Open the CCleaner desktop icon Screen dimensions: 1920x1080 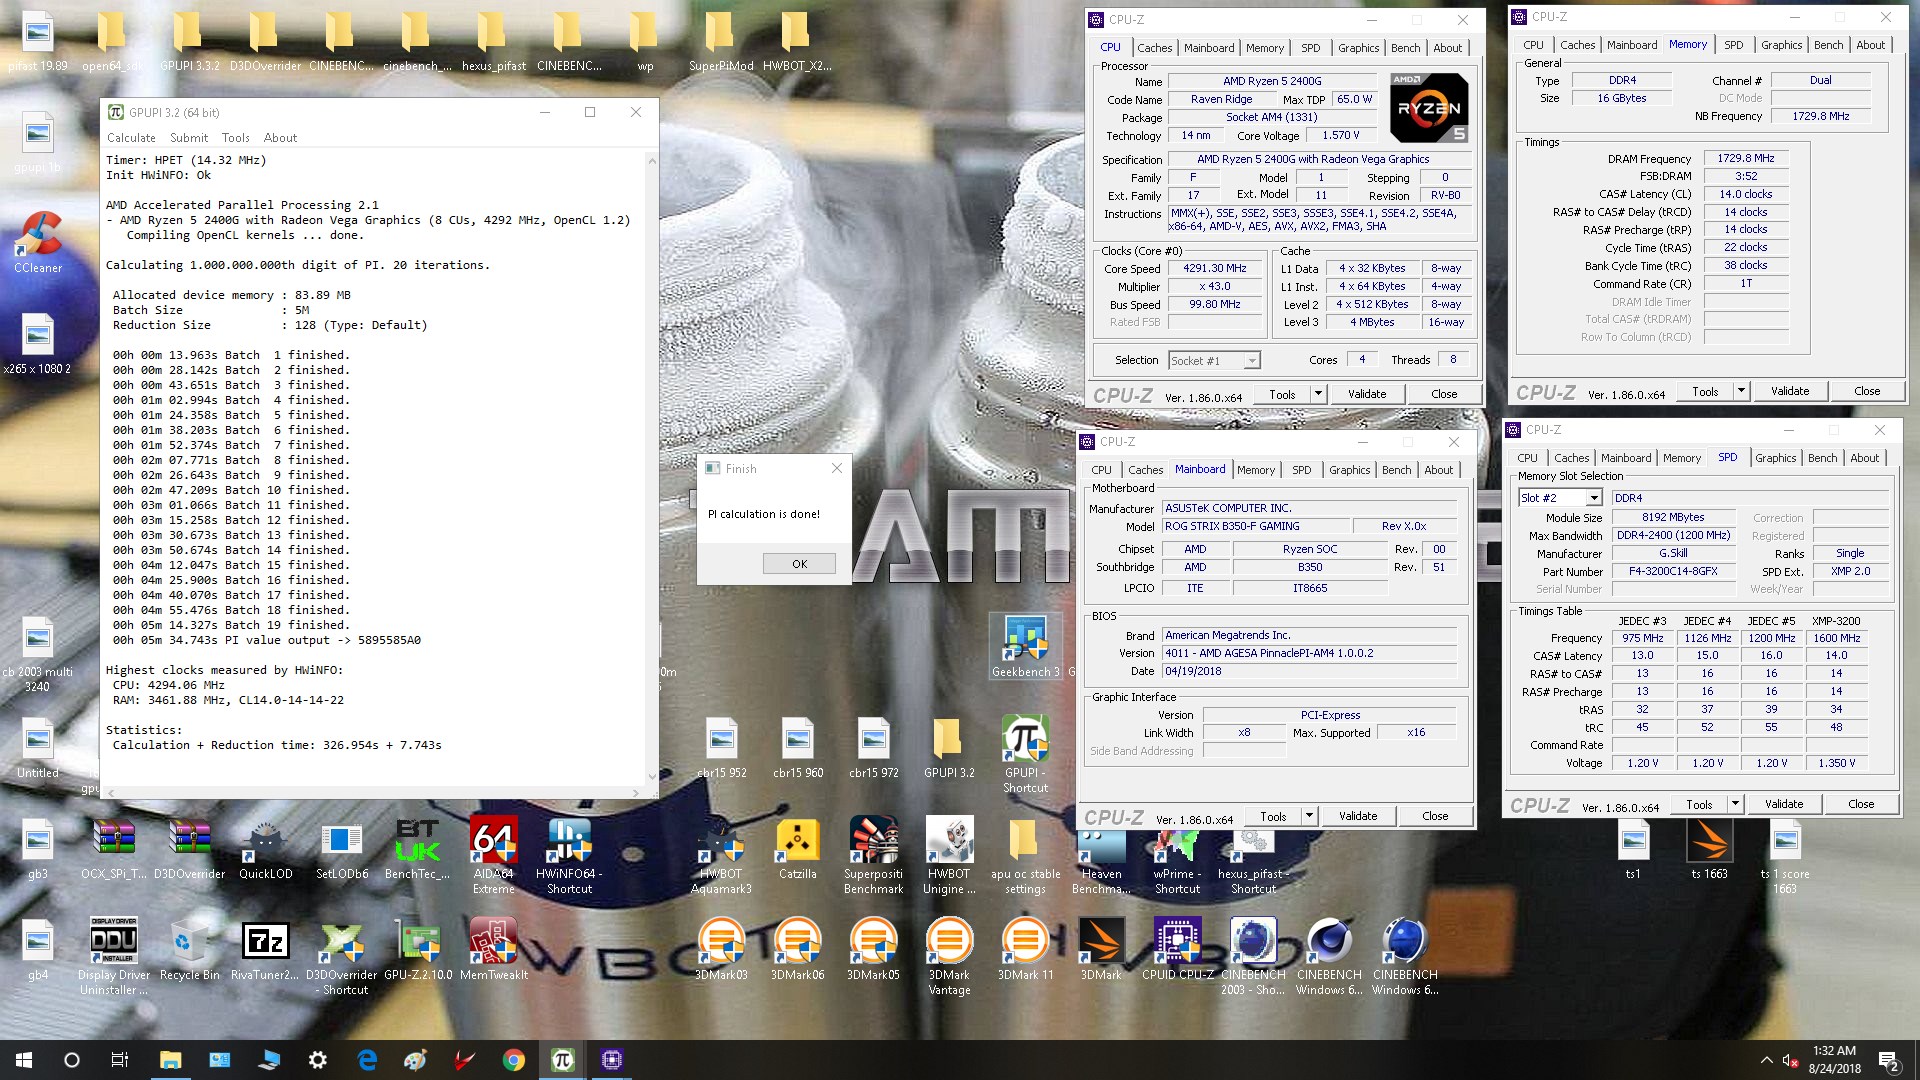pos(38,242)
